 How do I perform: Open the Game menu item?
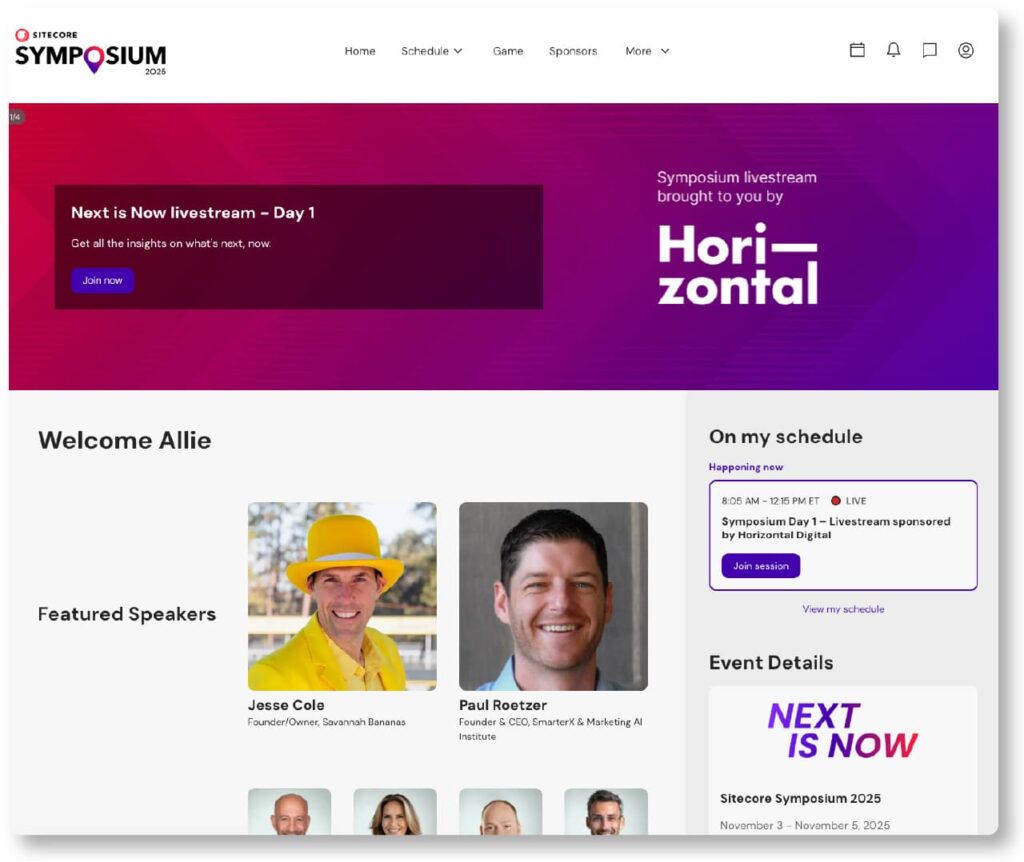click(x=508, y=51)
